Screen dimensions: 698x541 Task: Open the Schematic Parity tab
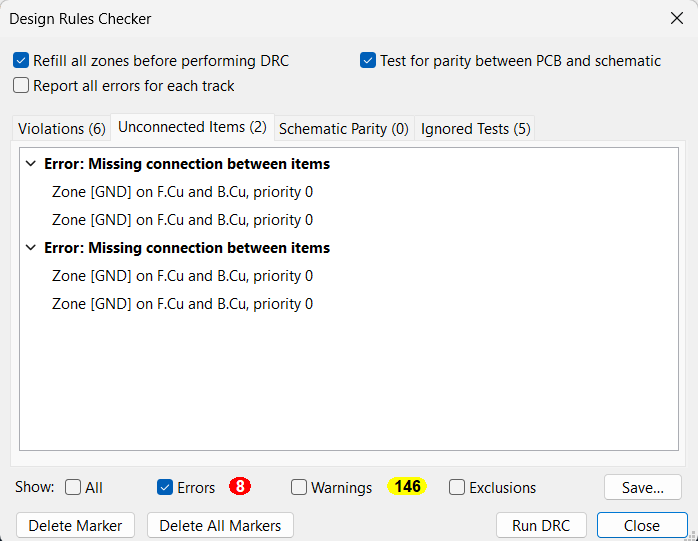[343, 128]
